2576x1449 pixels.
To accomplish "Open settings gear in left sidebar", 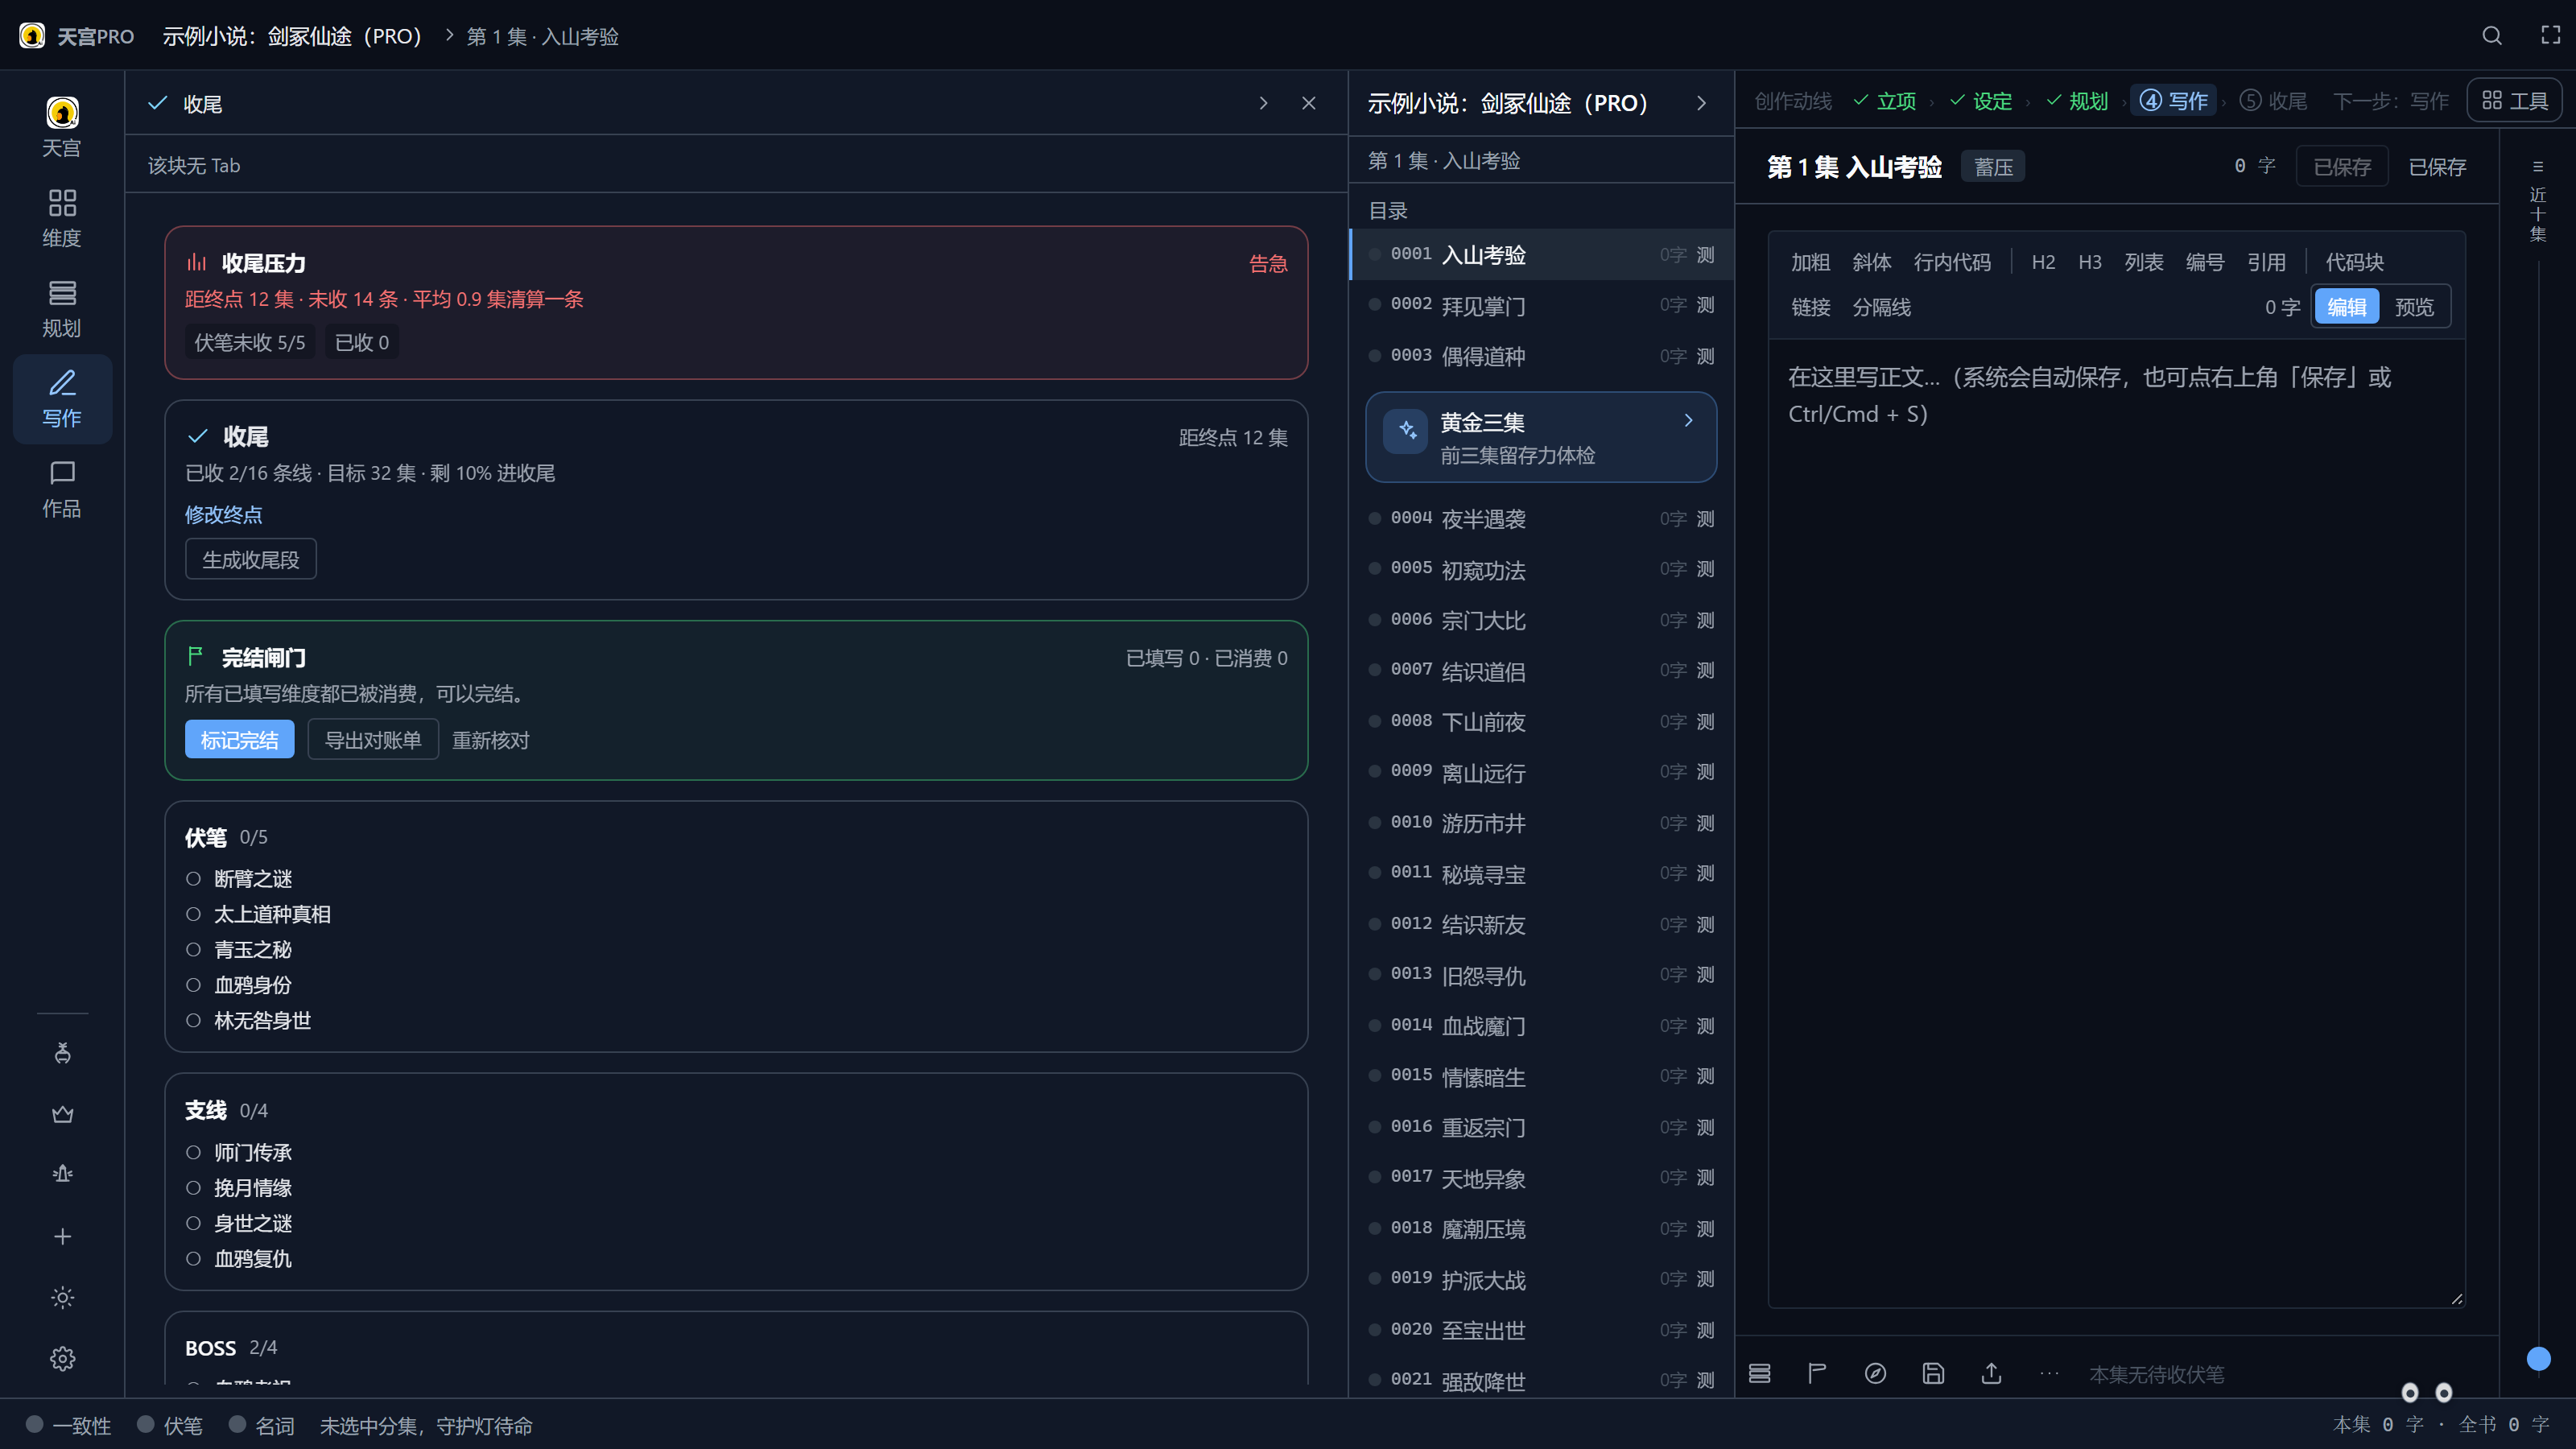I will coord(62,1358).
